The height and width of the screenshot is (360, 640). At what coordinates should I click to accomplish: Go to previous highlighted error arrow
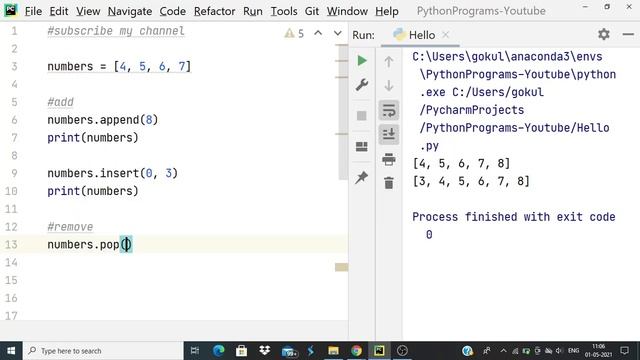318,33
